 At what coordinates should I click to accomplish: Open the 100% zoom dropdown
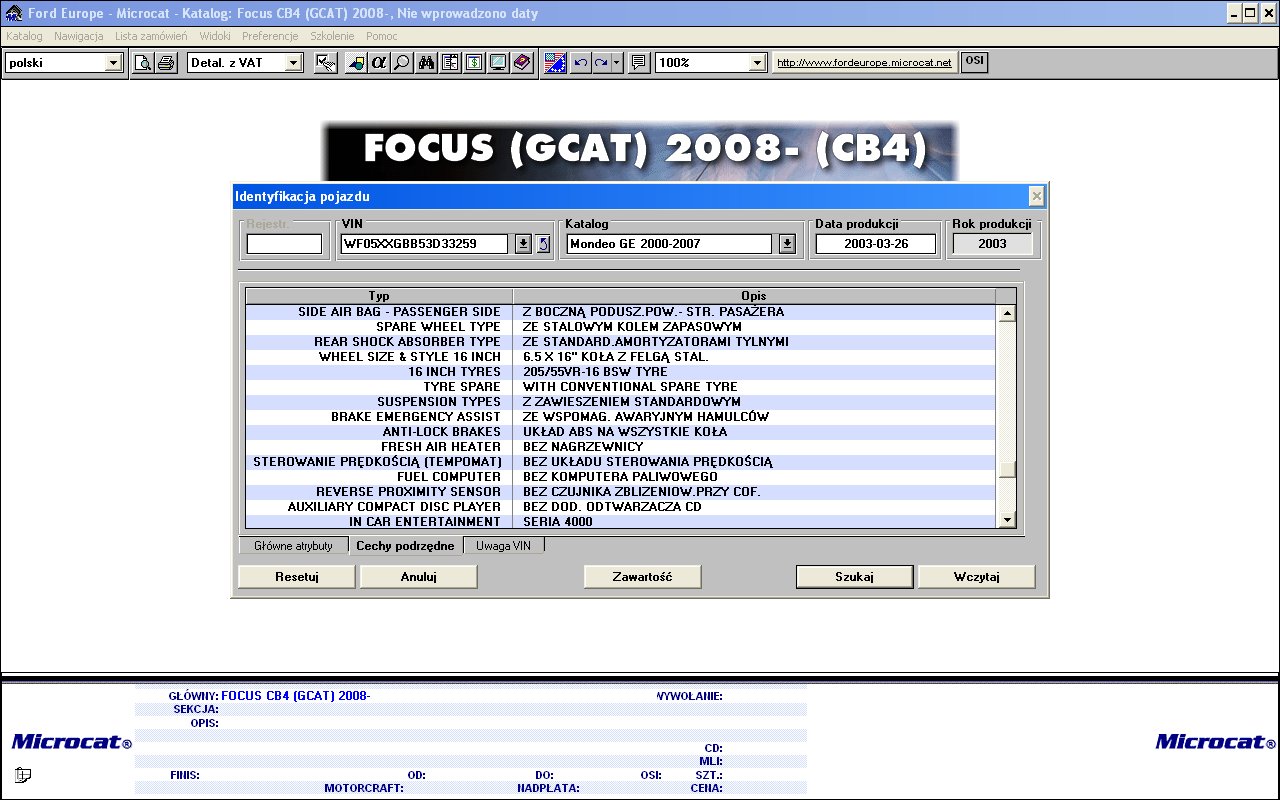tap(758, 62)
